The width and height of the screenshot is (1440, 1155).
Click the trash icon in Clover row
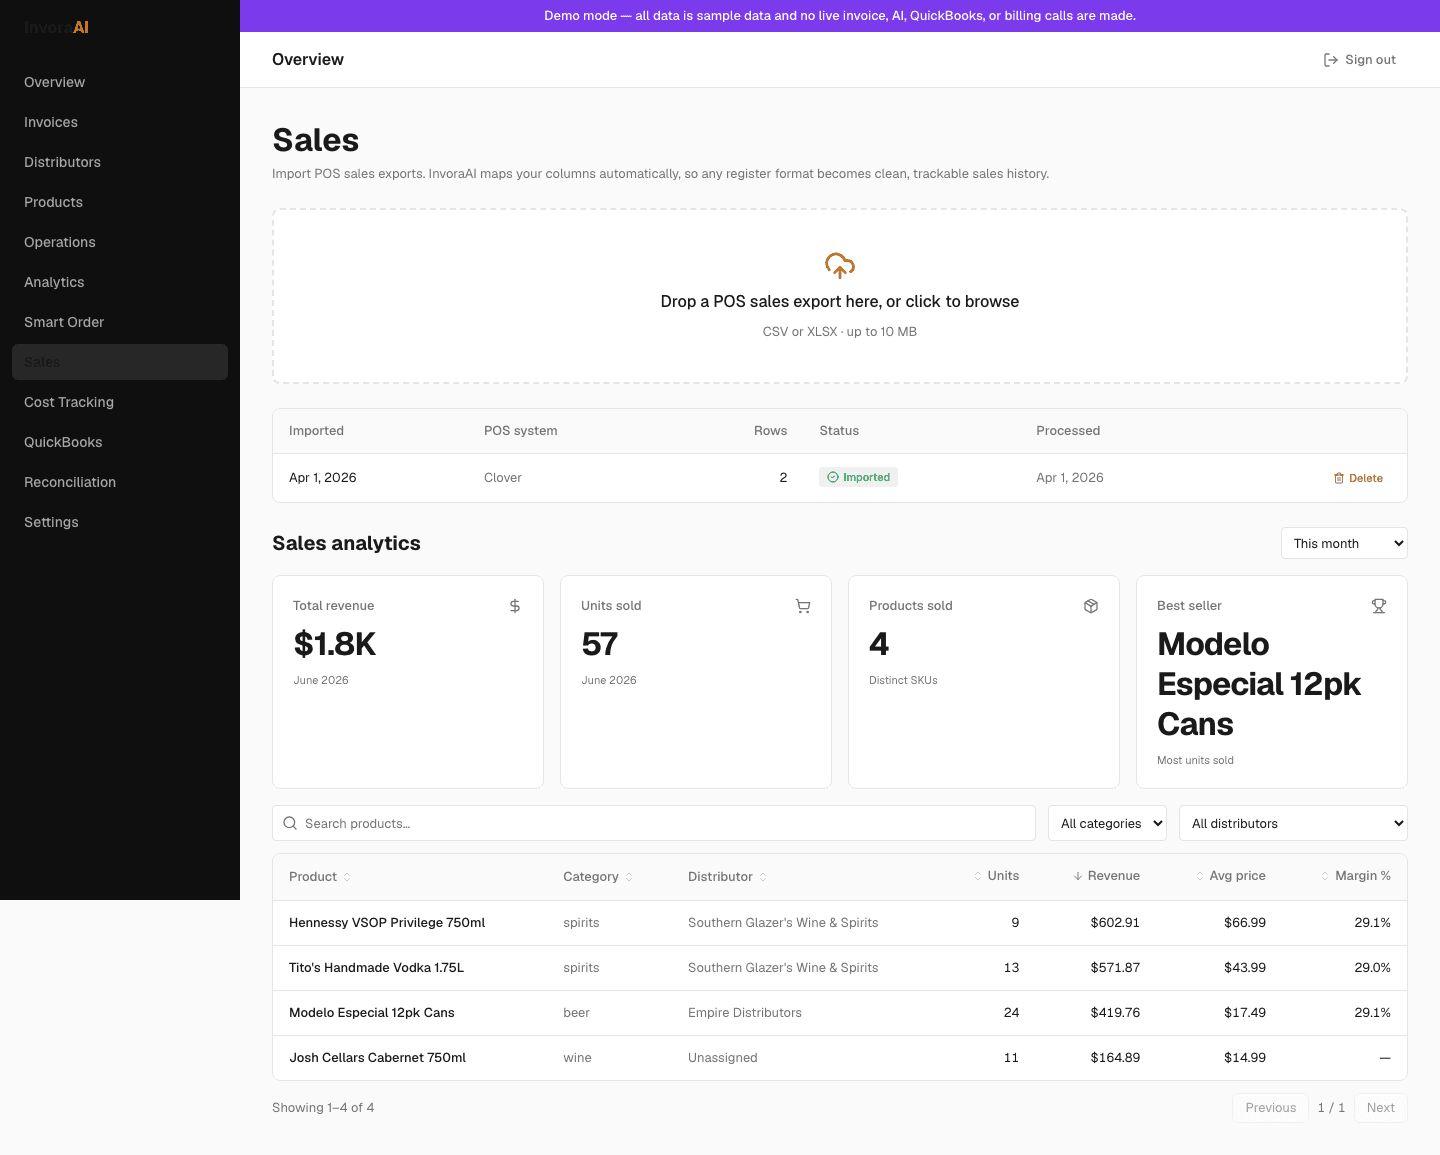pos(1339,478)
